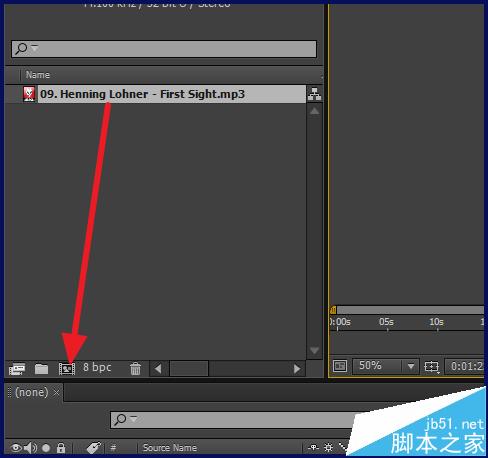Delete selected item with the trash icon
Screen dimensions: 488x458
coord(135,369)
